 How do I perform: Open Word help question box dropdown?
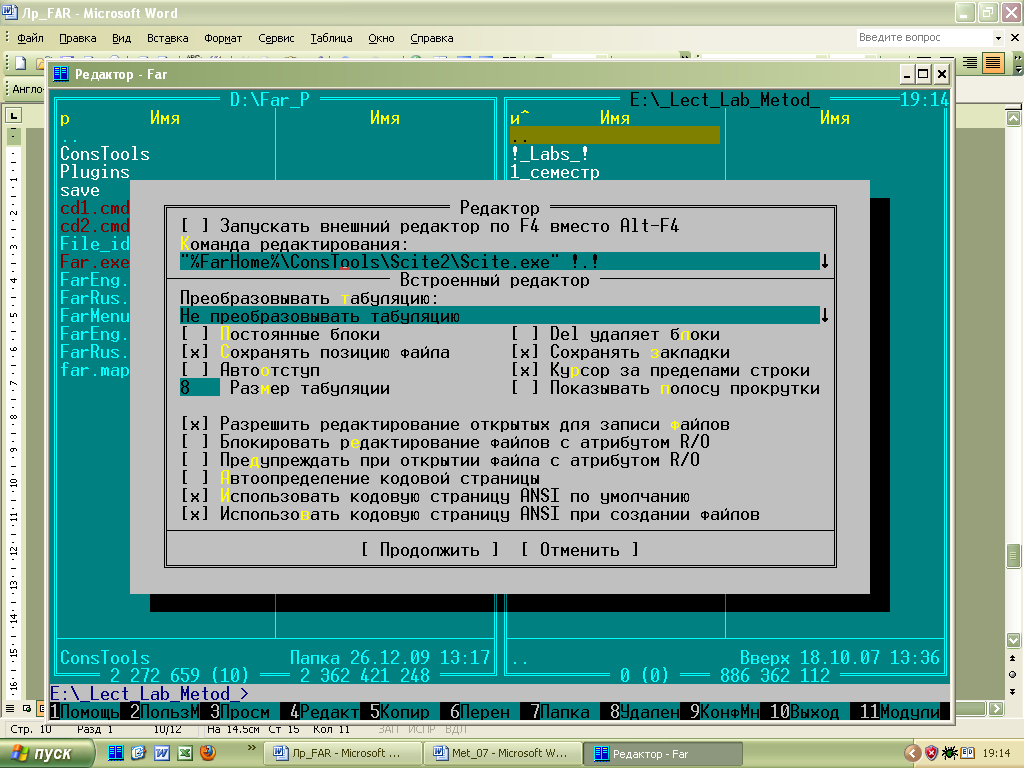click(x=998, y=38)
